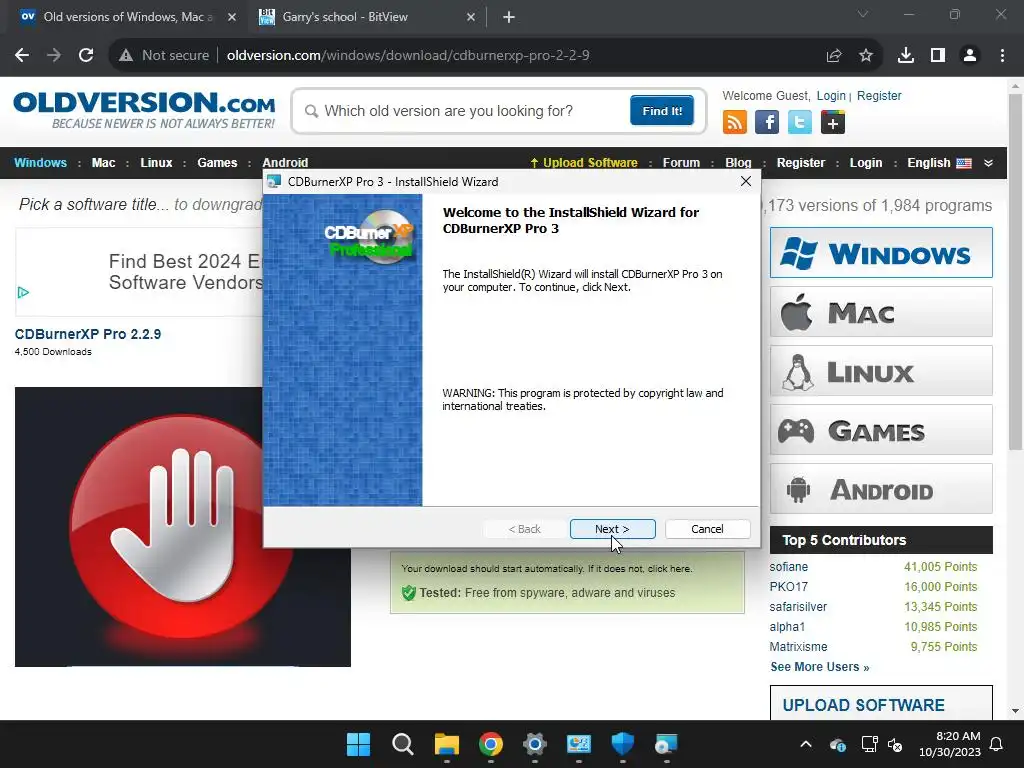This screenshot has height=768, width=1024.
Task: Click the Mac category banner
Action: click(881, 312)
